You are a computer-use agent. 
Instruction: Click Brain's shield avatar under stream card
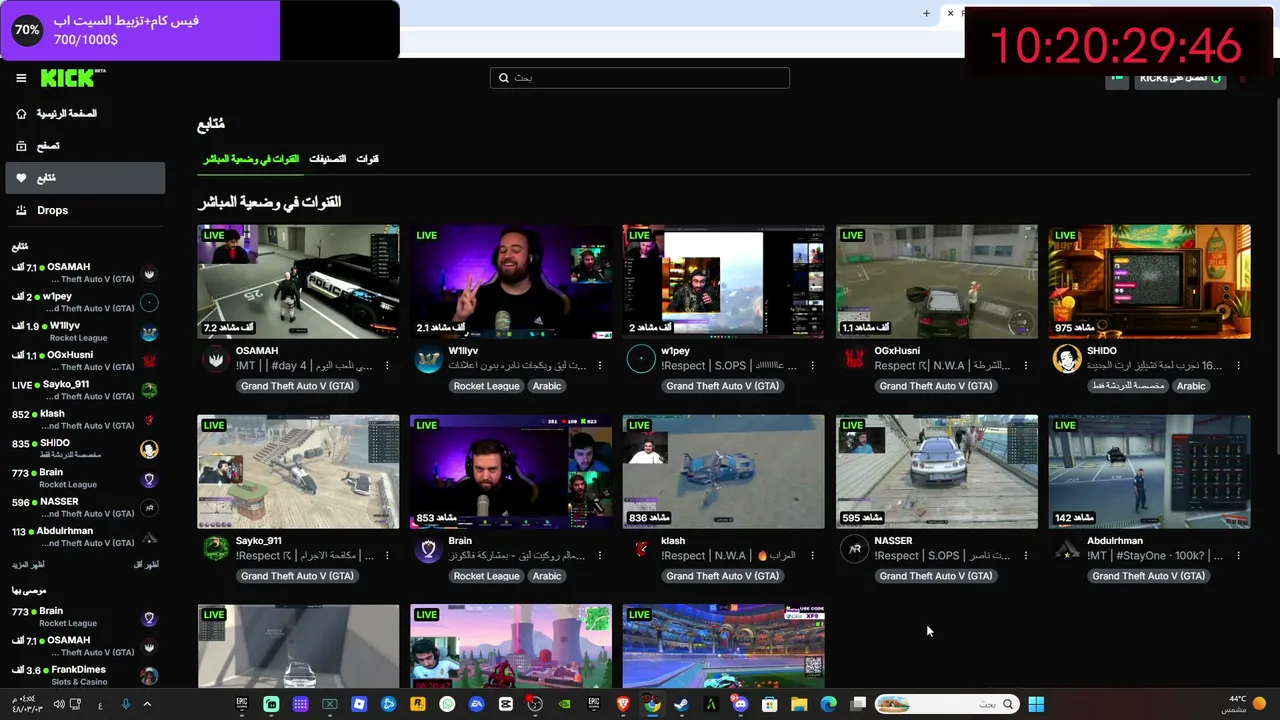pyautogui.click(x=428, y=549)
